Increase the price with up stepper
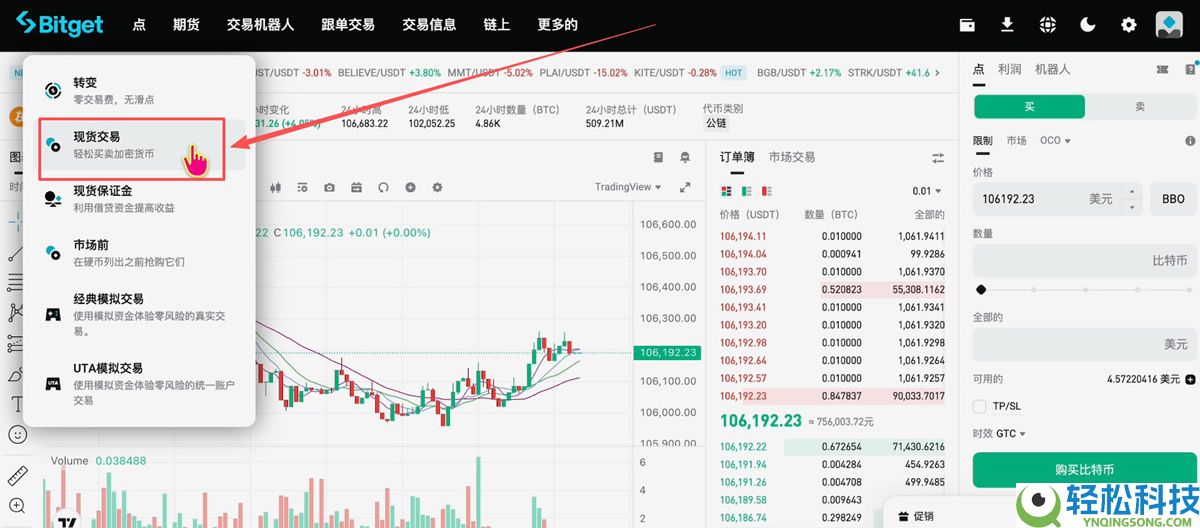Image resolution: width=1200 pixels, height=528 pixels. (x=1132, y=191)
